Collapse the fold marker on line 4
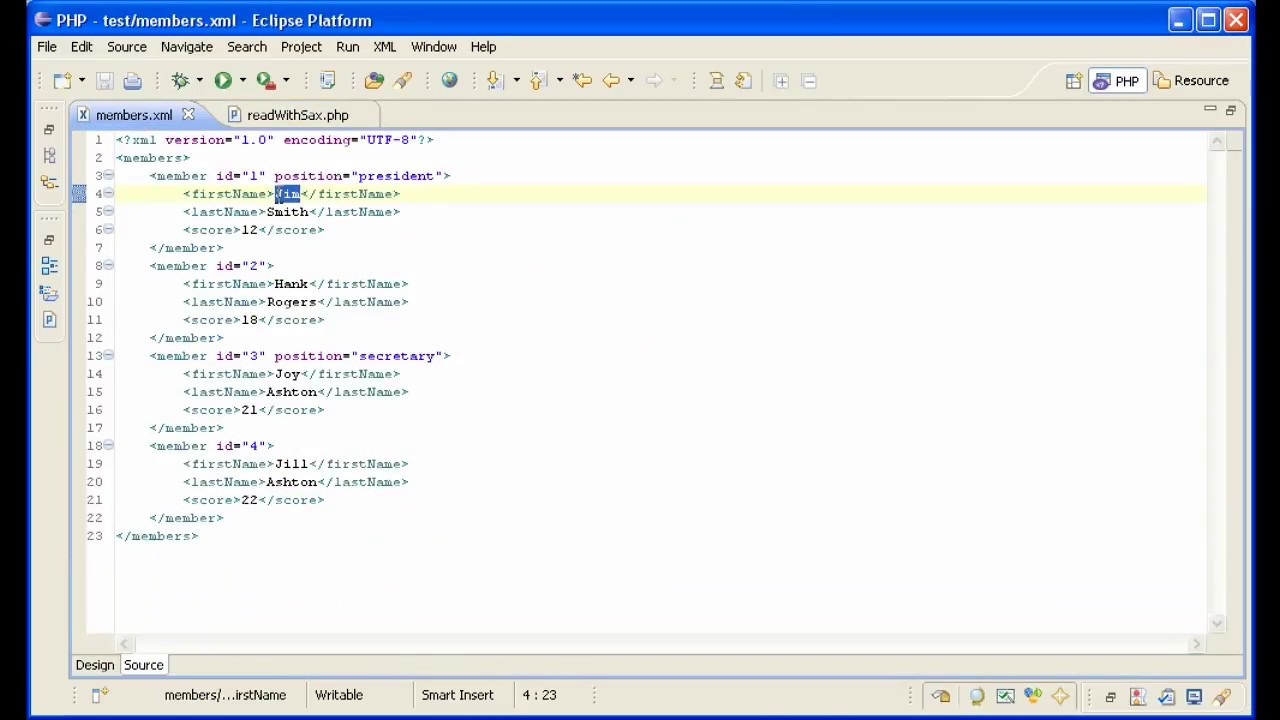This screenshot has height=720, width=1280. click(108, 194)
